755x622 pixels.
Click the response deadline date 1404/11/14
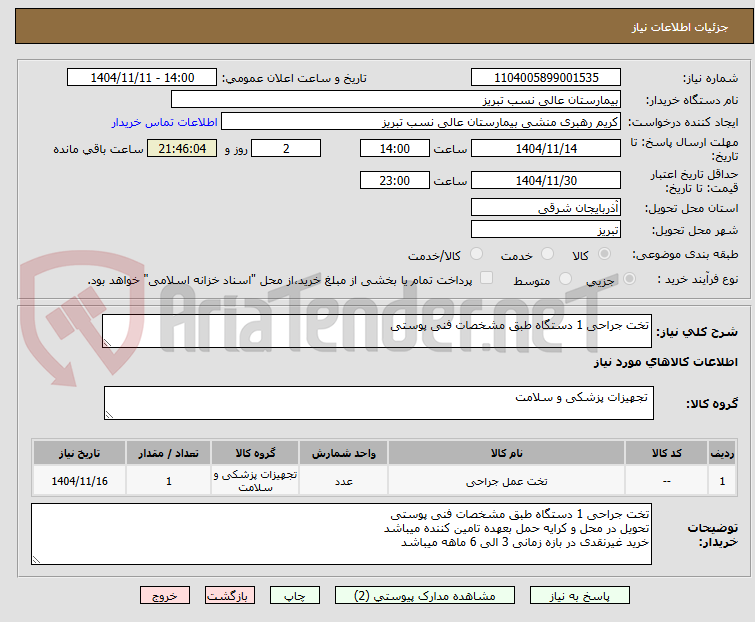(x=546, y=148)
